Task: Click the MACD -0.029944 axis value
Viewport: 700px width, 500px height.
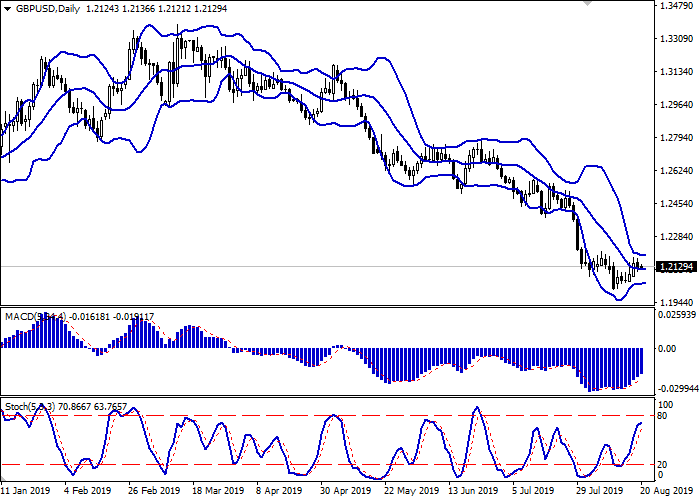Action: 673,389
